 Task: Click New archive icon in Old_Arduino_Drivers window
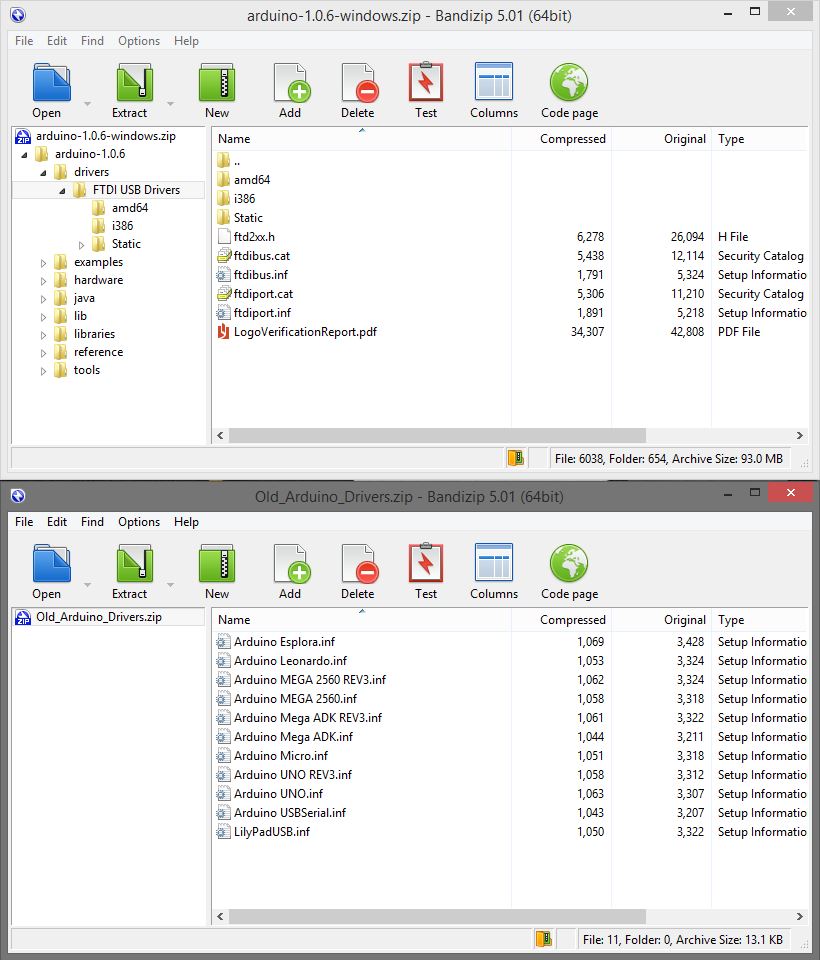tap(217, 563)
